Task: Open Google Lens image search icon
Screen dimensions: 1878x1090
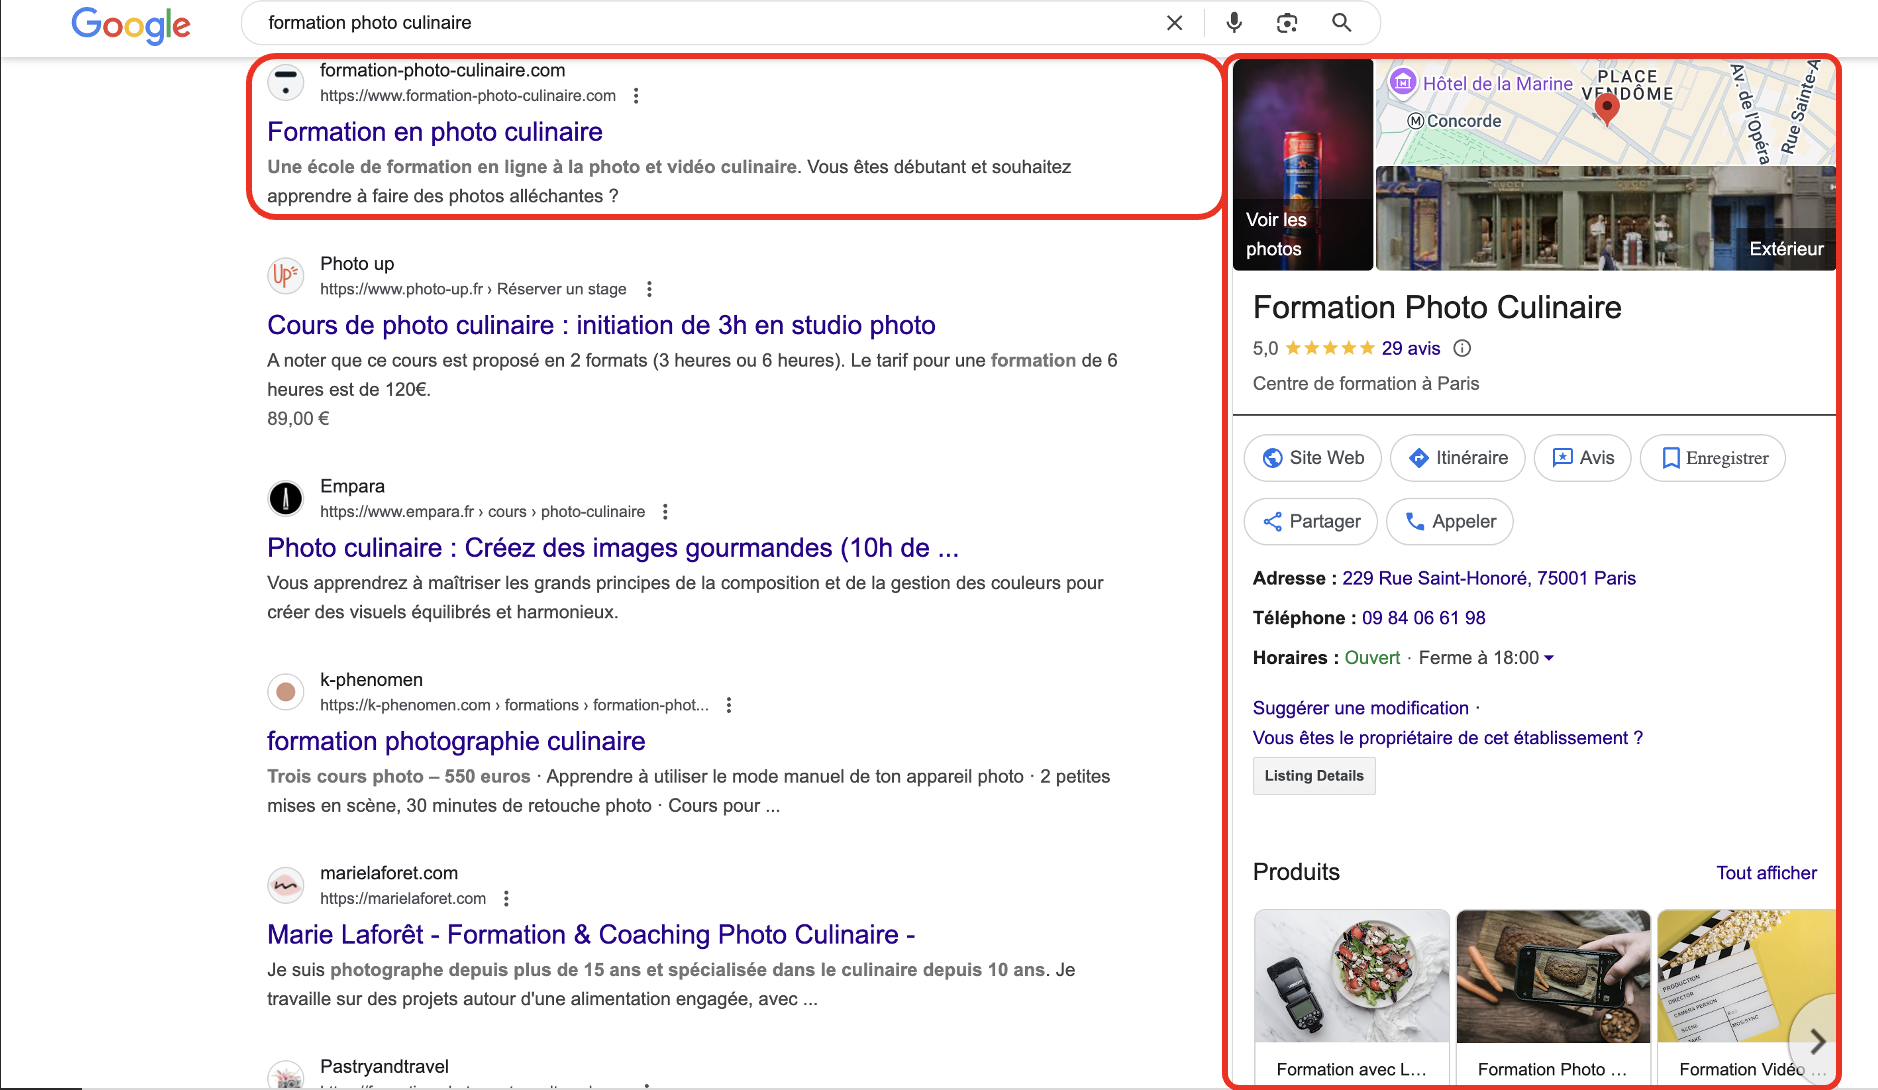Action: (1287, 23)
